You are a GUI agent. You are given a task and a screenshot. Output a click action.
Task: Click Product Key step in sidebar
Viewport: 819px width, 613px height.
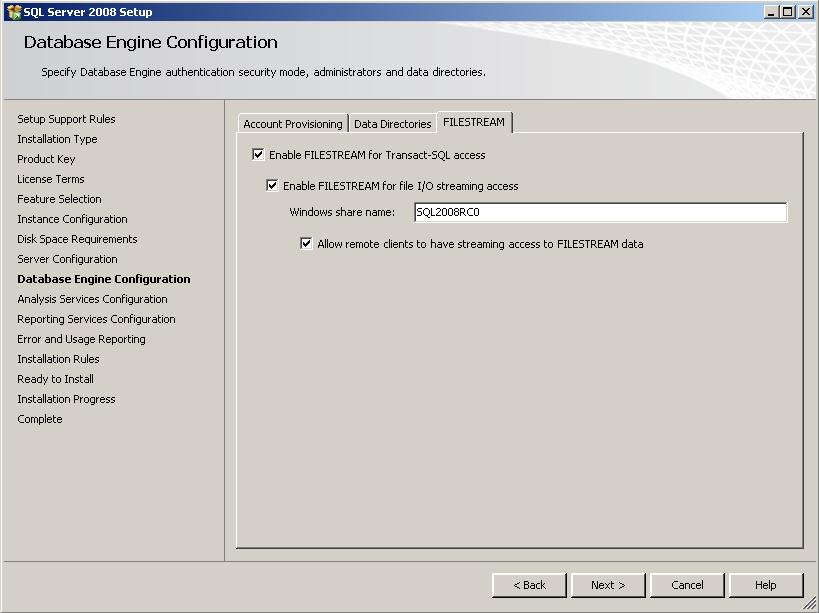[46, 159]
